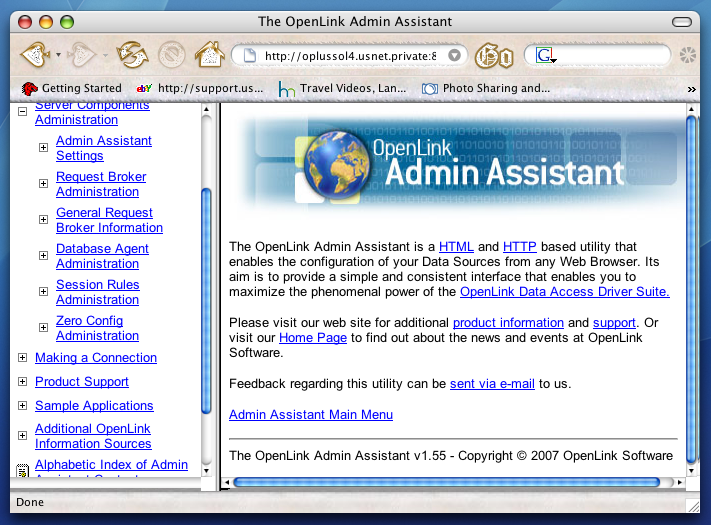
Task: Expand the Request Broker Administration node
Action: pyautogui.click(x=44, y=184)
